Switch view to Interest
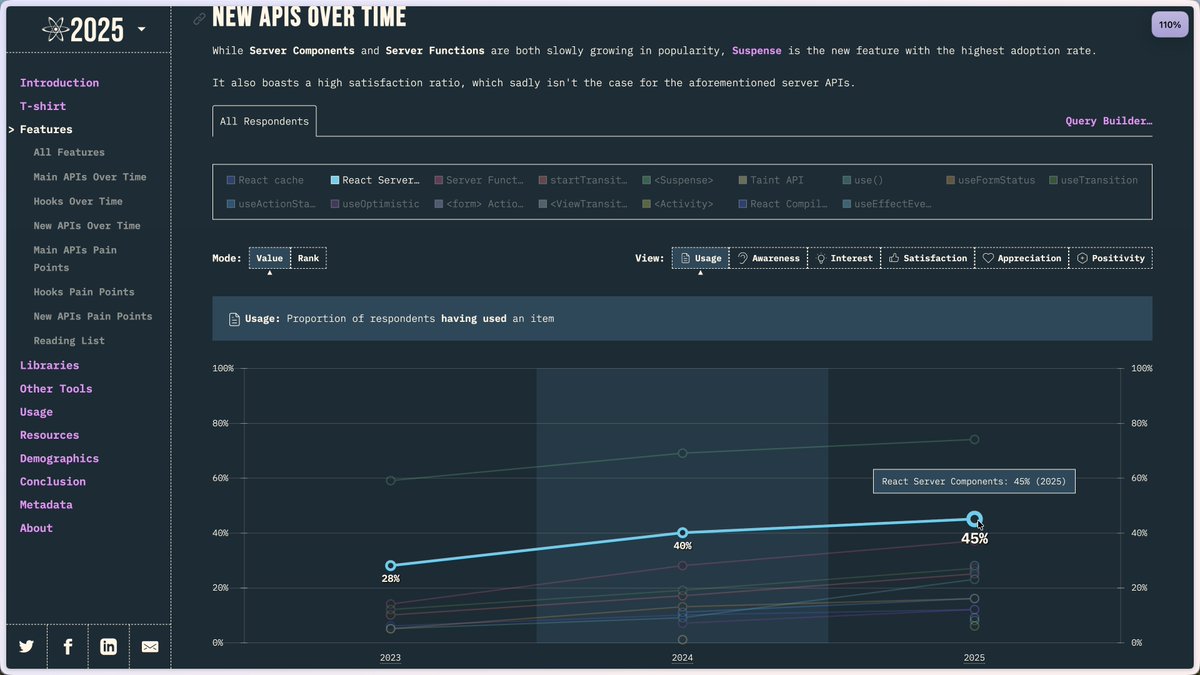Viewport: 1200px width, 675px height. pyautogui.click(x=844, y=258)
